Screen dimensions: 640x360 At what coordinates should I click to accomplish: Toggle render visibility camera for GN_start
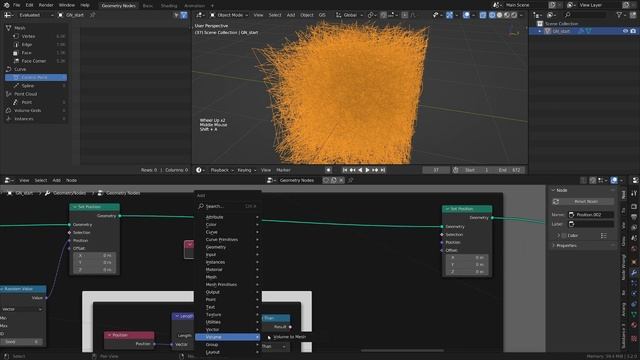tap(633, 31)
